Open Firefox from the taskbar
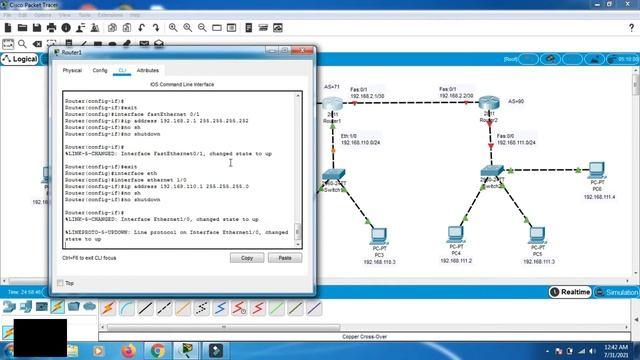Viewport: 640px width, 360px height. 128,351
